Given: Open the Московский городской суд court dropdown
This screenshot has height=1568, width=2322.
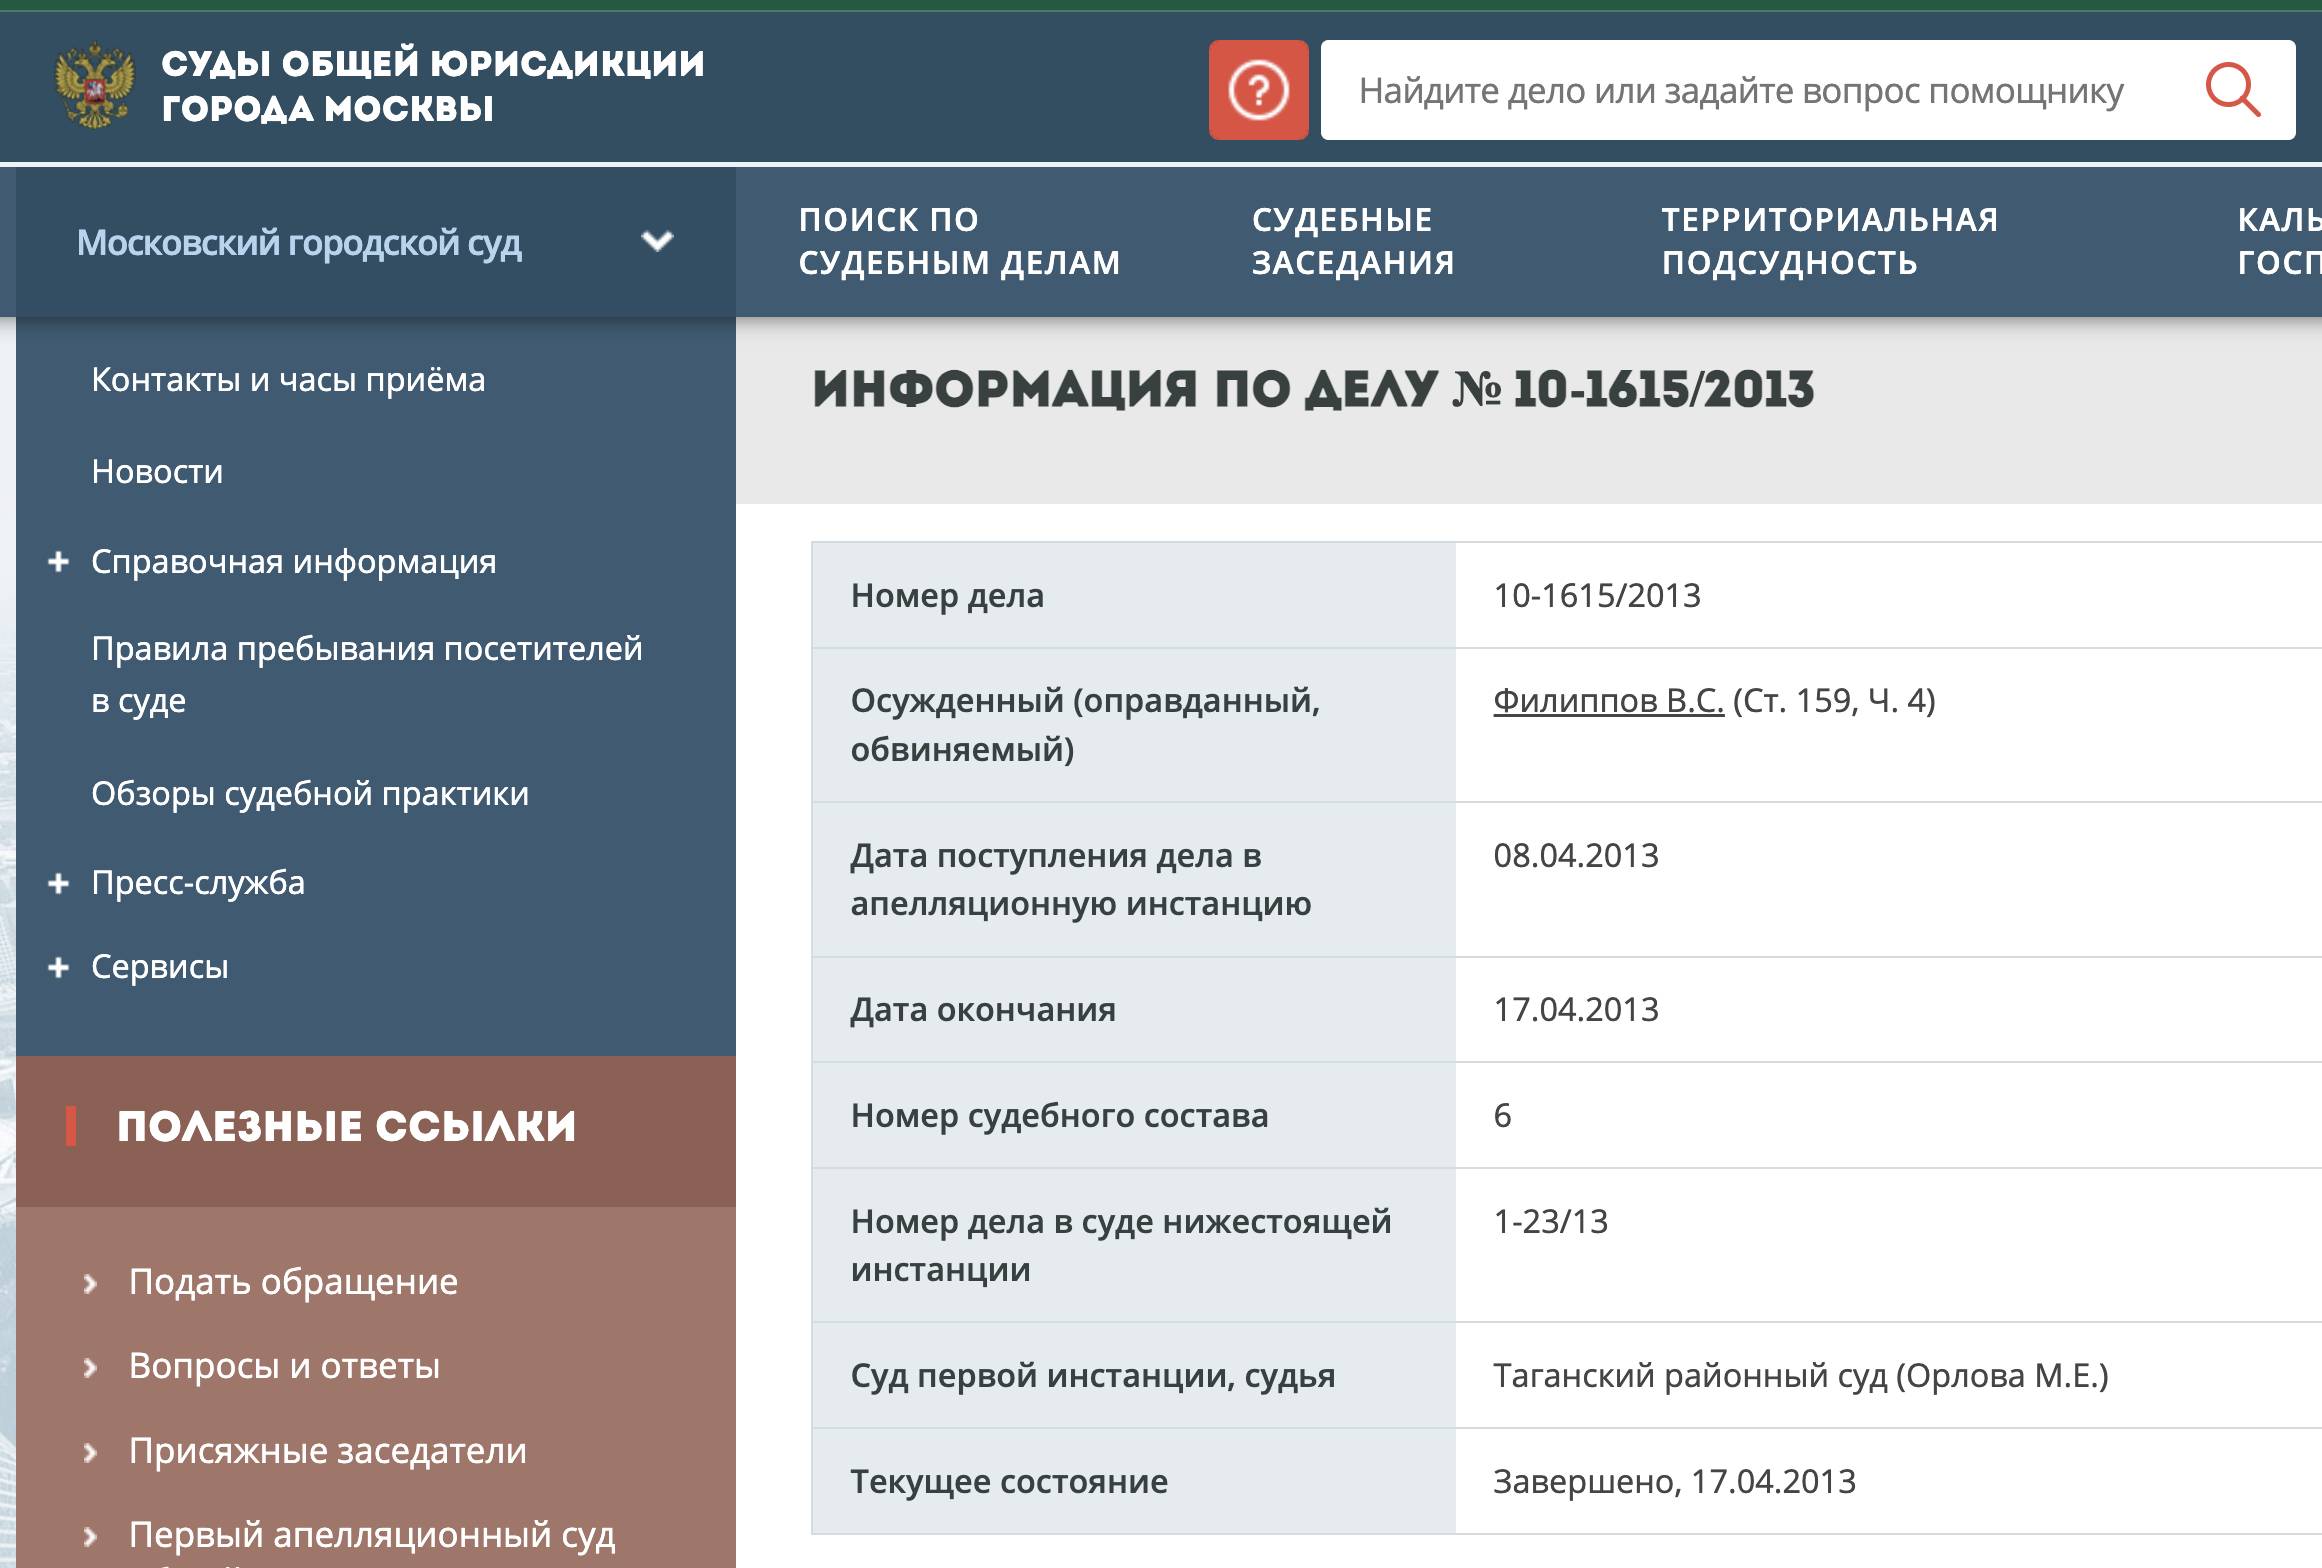Looking at the screenshot, I should (x=376, y=242).
